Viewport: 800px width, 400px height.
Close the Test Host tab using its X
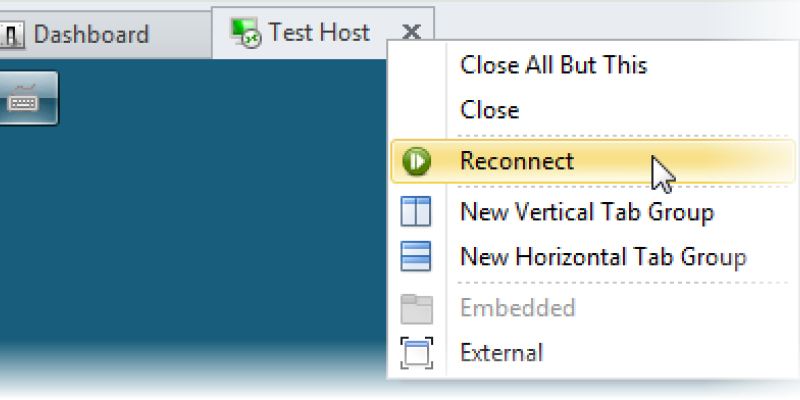click(x=410, y=33)
